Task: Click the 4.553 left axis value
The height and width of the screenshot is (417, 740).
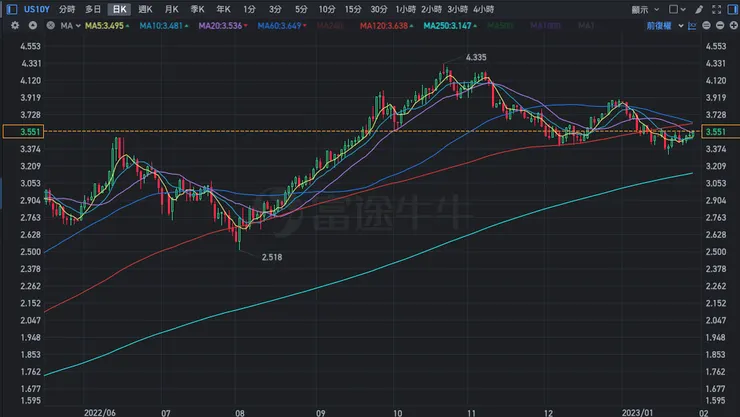Action: point(30,46)
